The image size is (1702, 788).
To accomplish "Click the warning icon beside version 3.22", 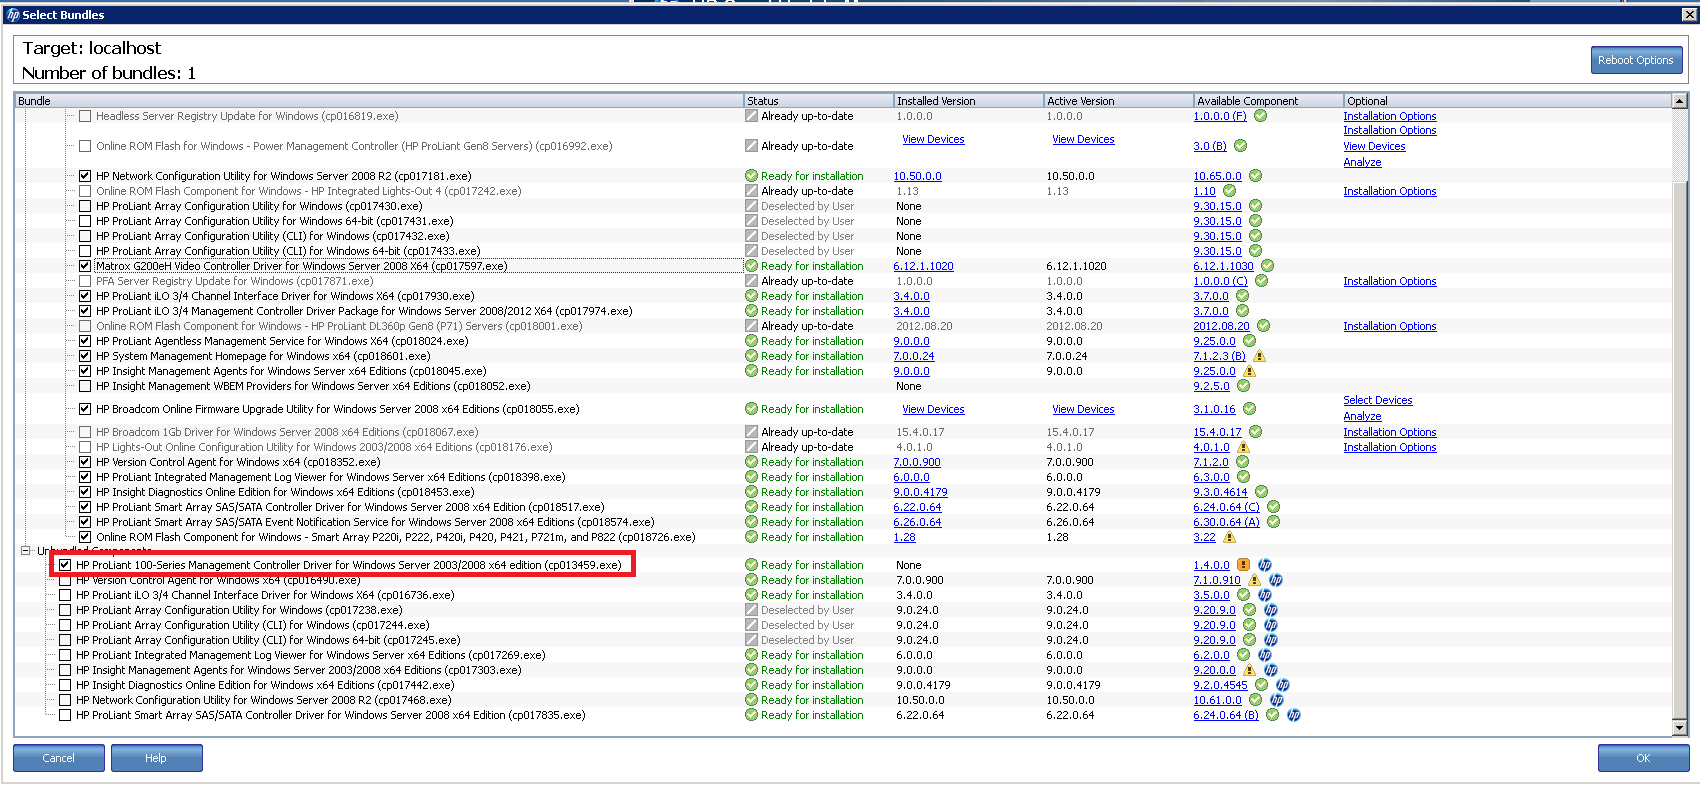I will point(1229,537).
